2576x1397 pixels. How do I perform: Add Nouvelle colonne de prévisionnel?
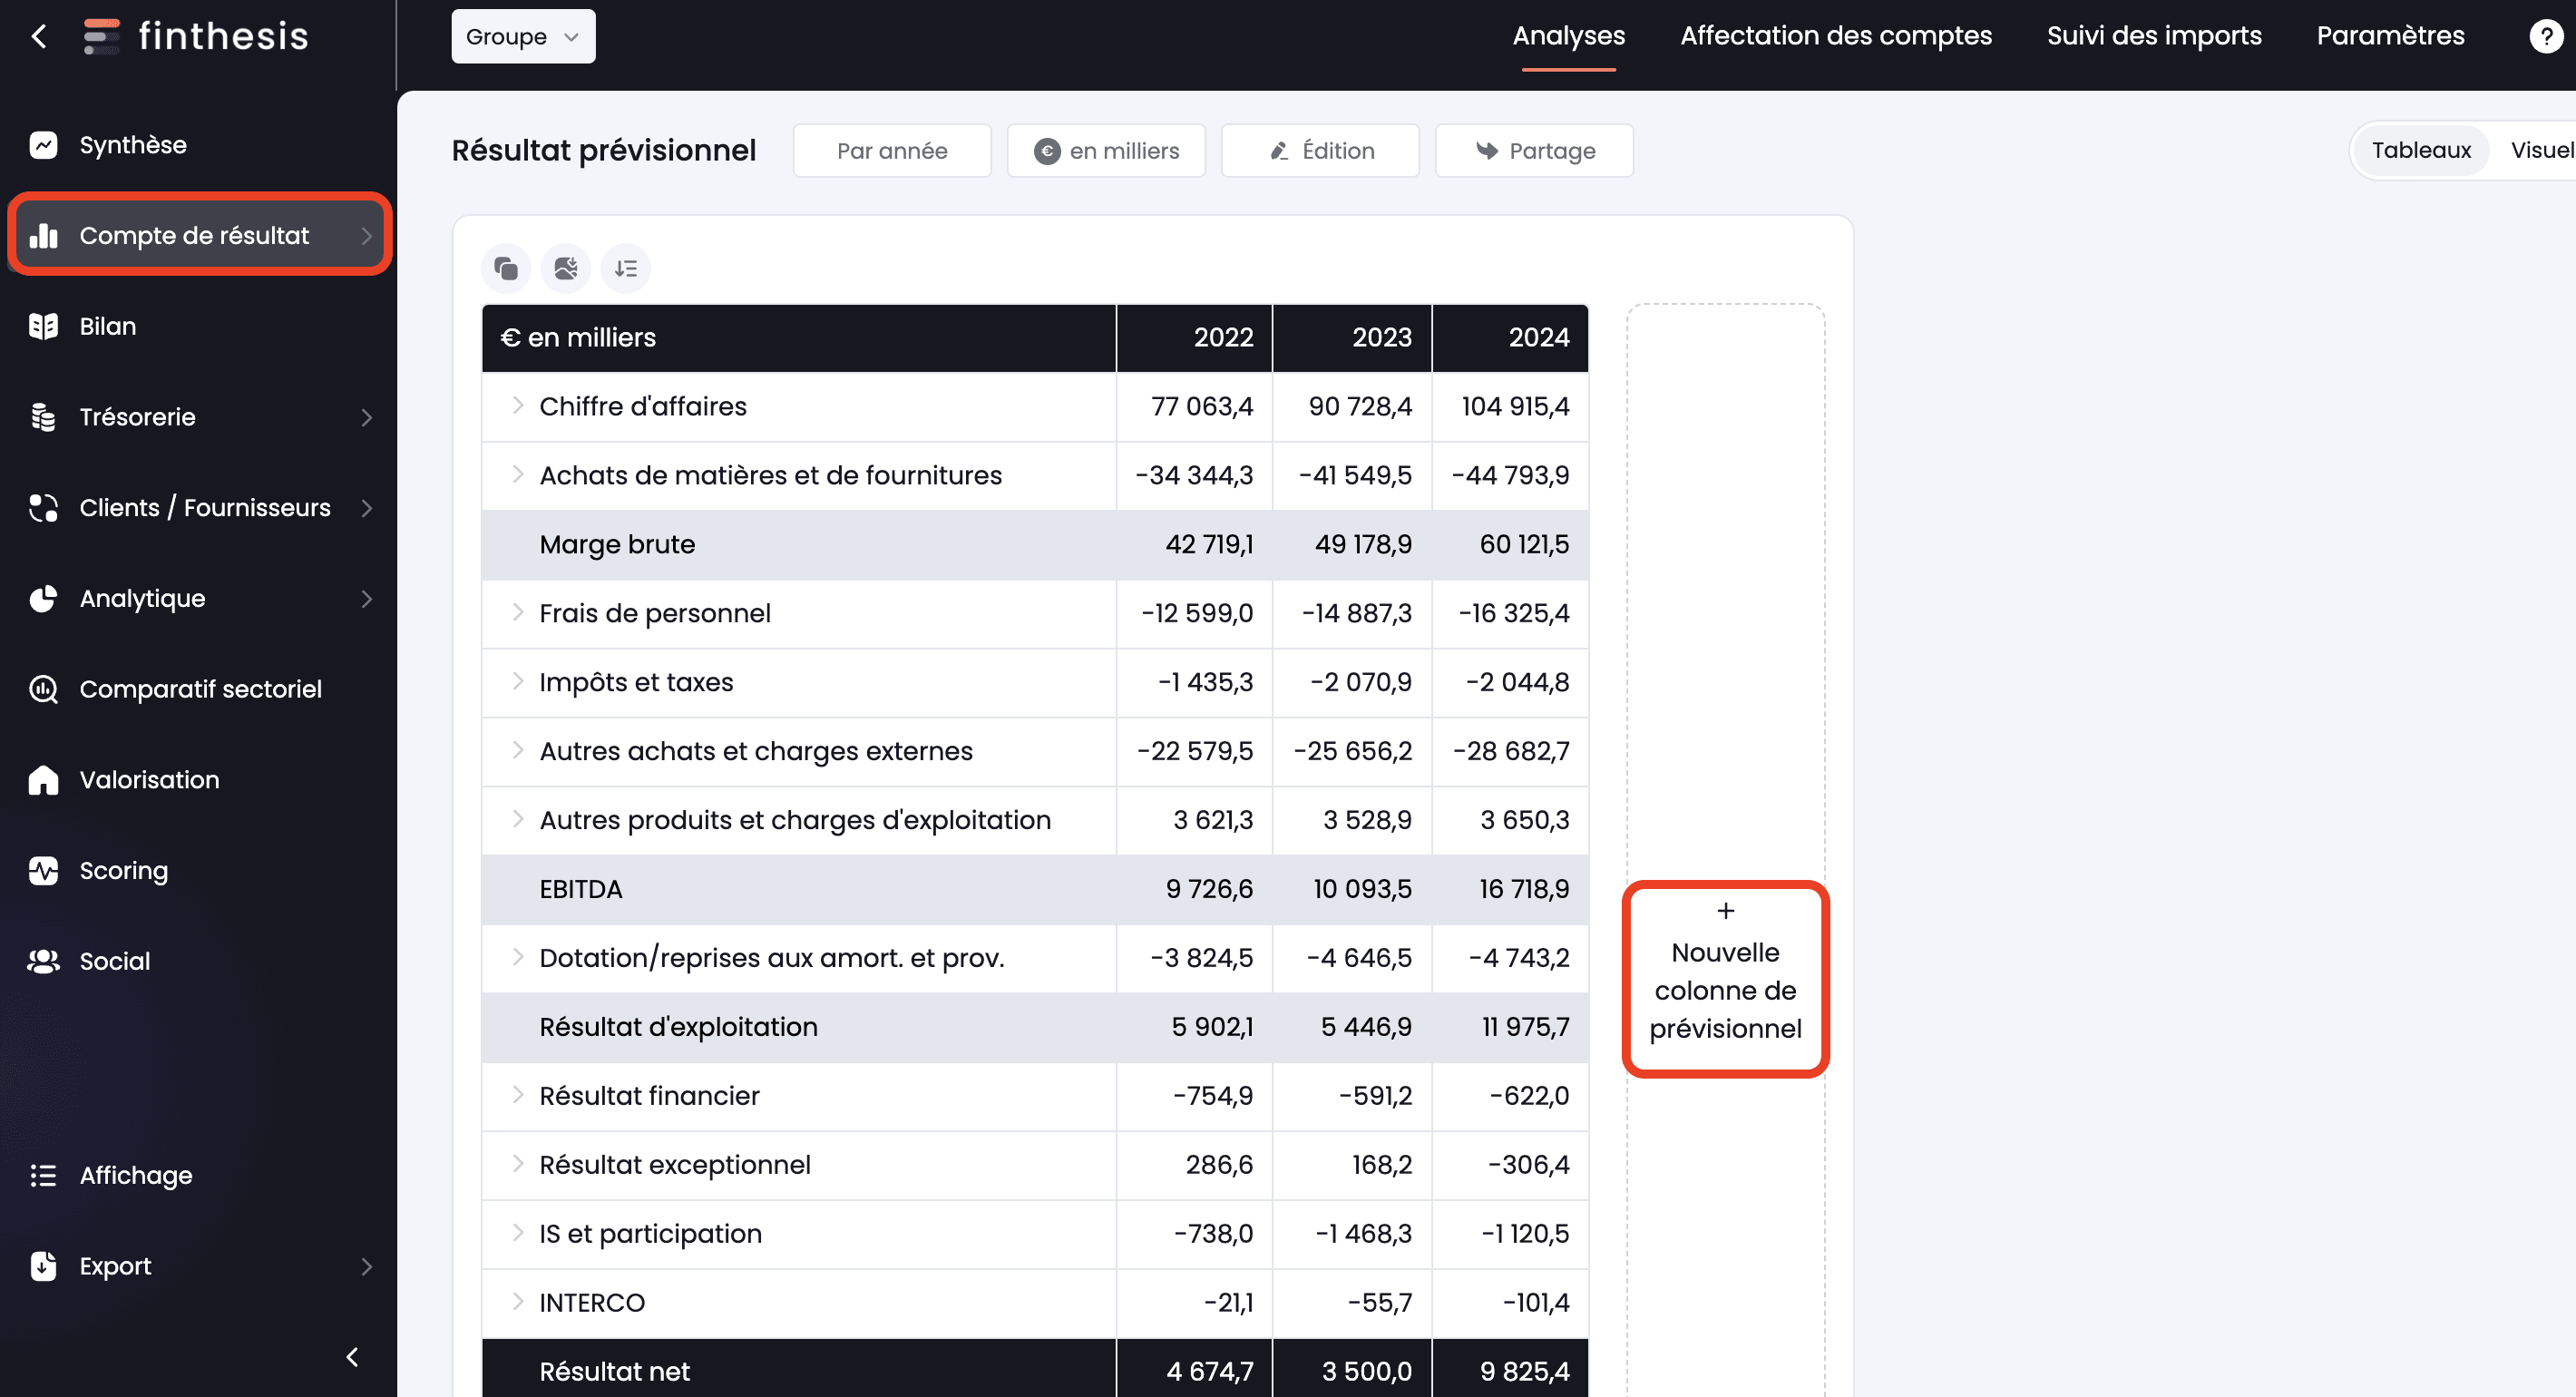point(1725,979)
